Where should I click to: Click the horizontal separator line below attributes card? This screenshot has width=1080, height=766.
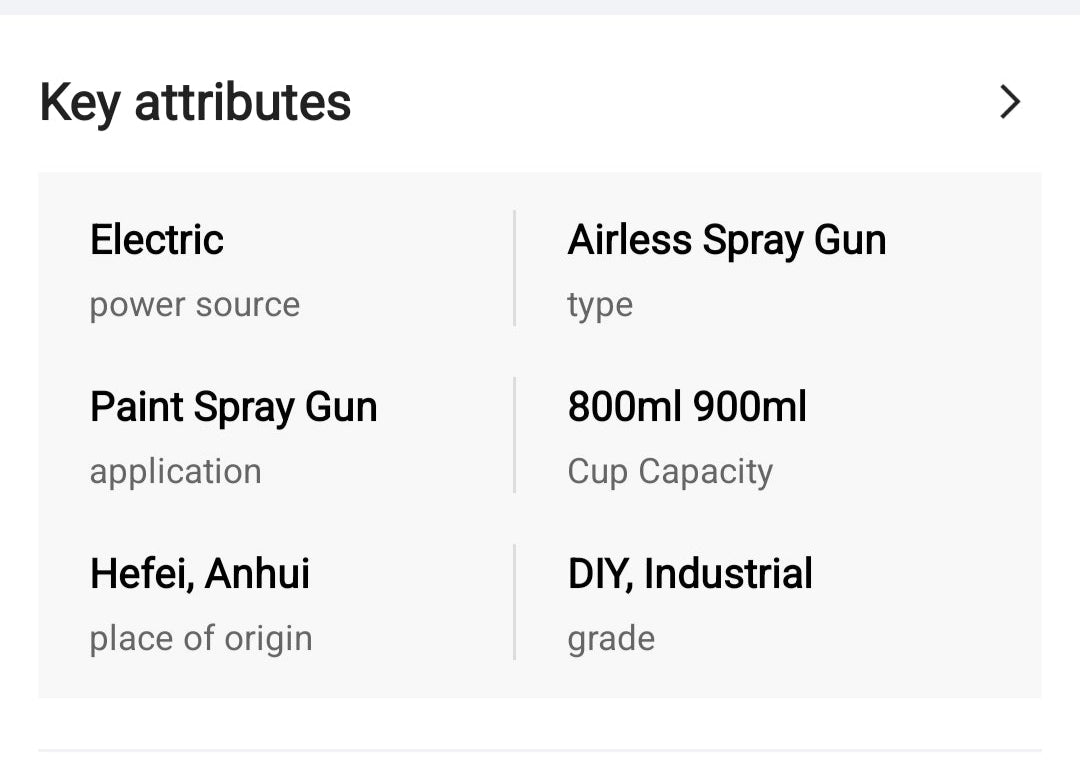540,750
